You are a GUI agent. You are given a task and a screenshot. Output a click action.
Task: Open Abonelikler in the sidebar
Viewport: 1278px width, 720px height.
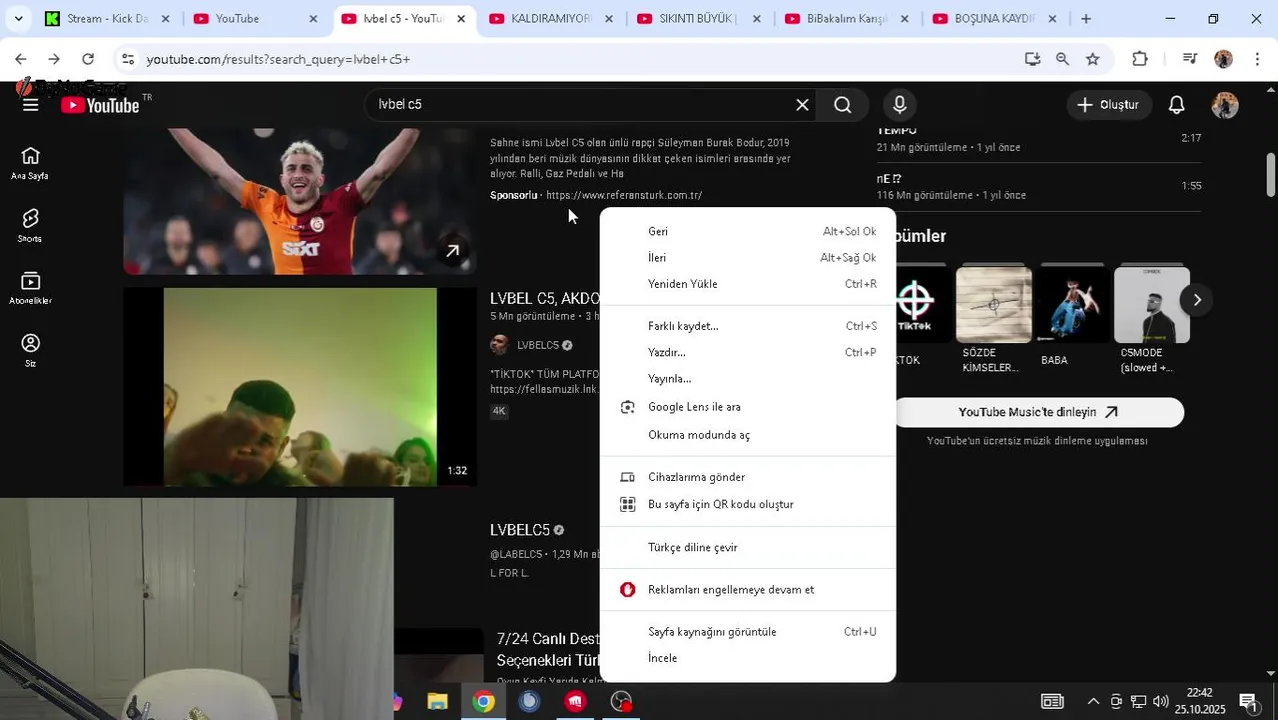pyautogui.click(x=30, y=288)
